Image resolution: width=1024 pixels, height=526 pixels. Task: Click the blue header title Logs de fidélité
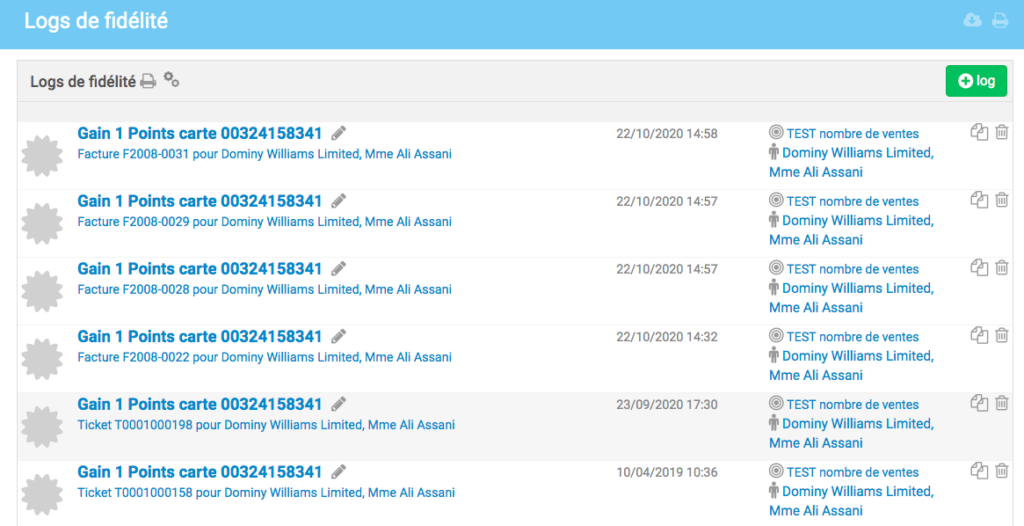pos(96,21)
